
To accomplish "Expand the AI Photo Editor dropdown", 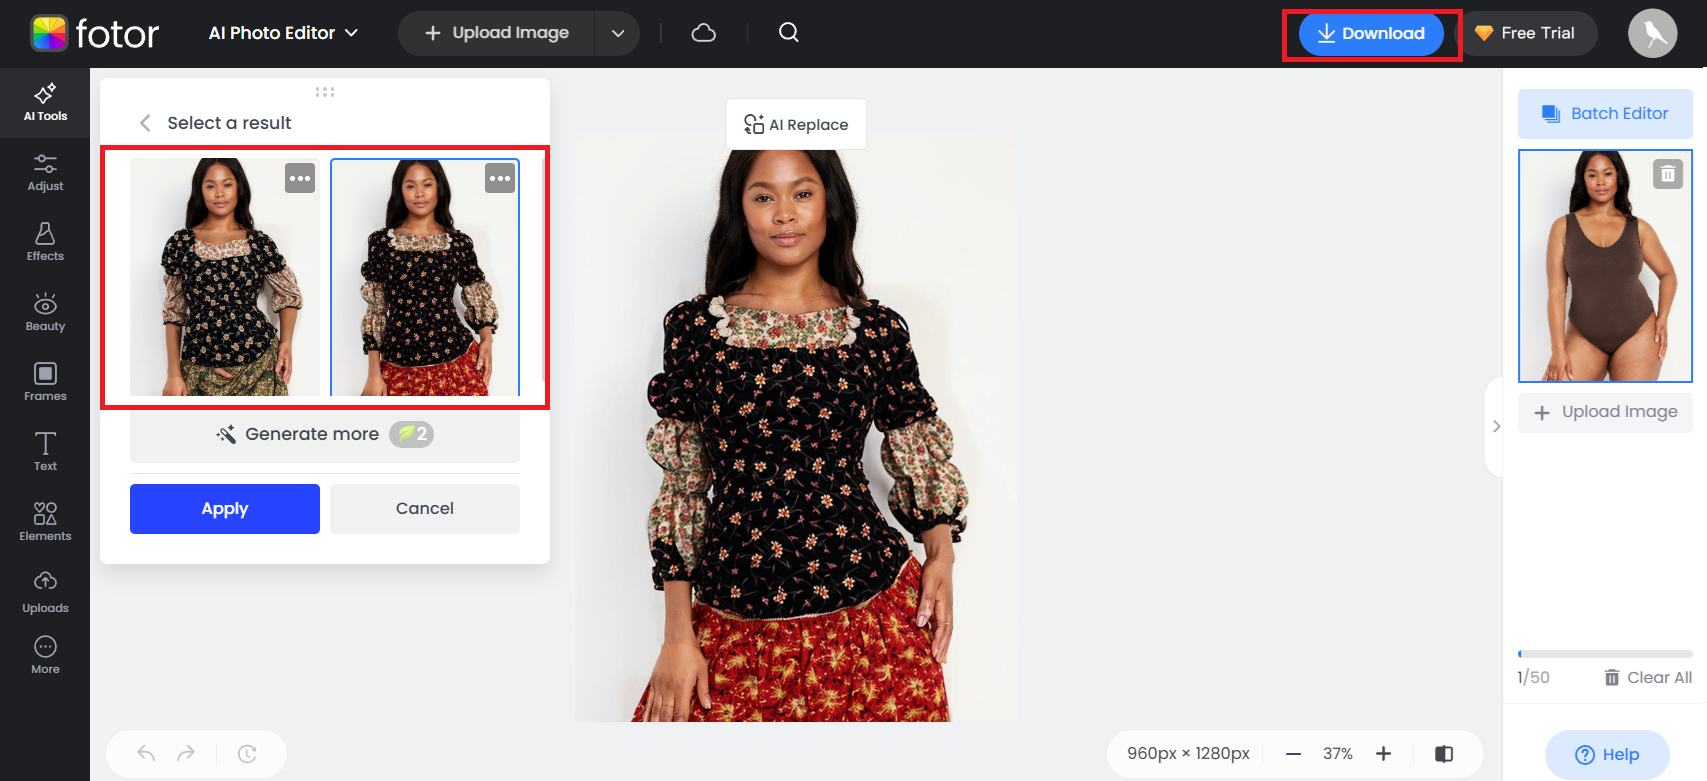I will pyautogui.click(x=283, y=33).
